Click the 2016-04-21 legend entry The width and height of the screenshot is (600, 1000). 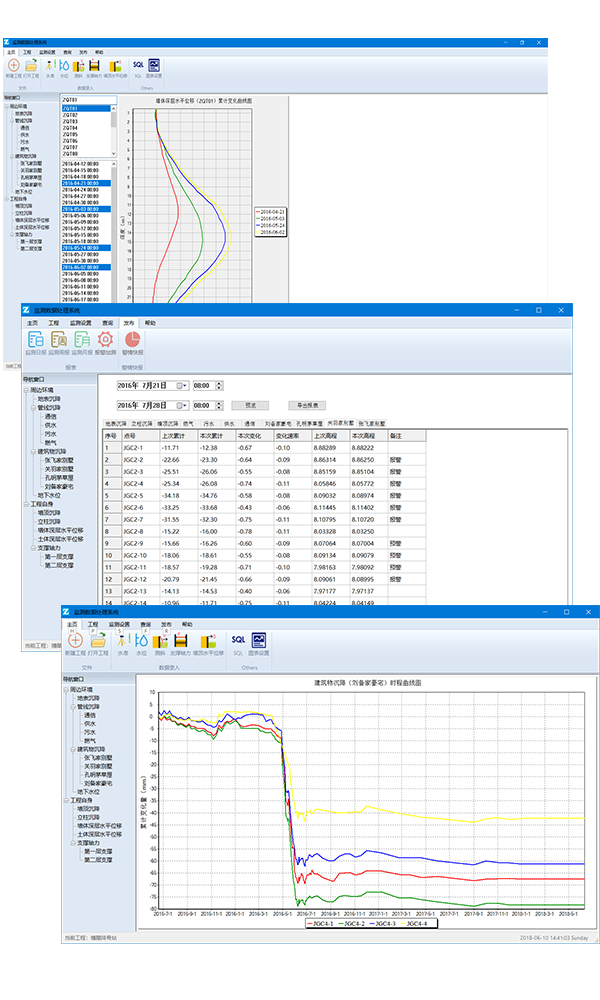point(271,212)
